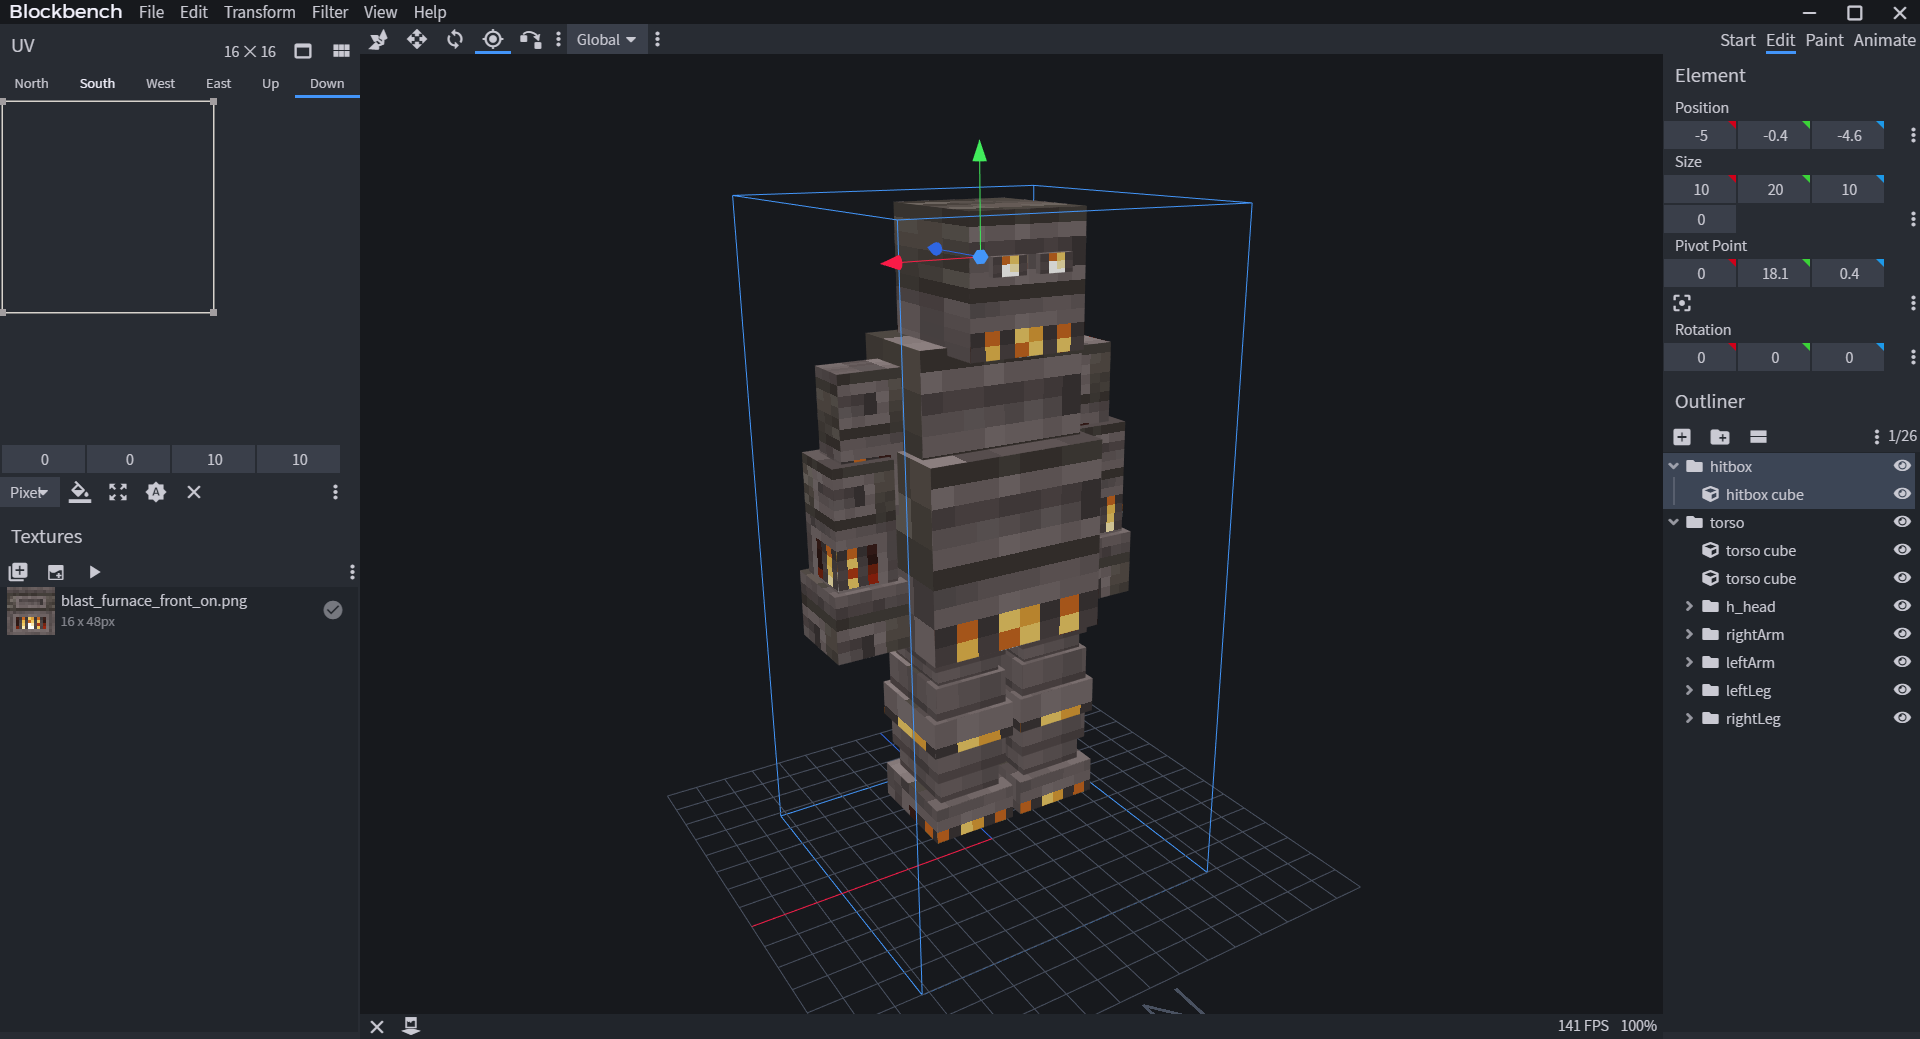Select the Rotate tool in toolbar
The image size is (1920, 1039).
coord(455,40)
